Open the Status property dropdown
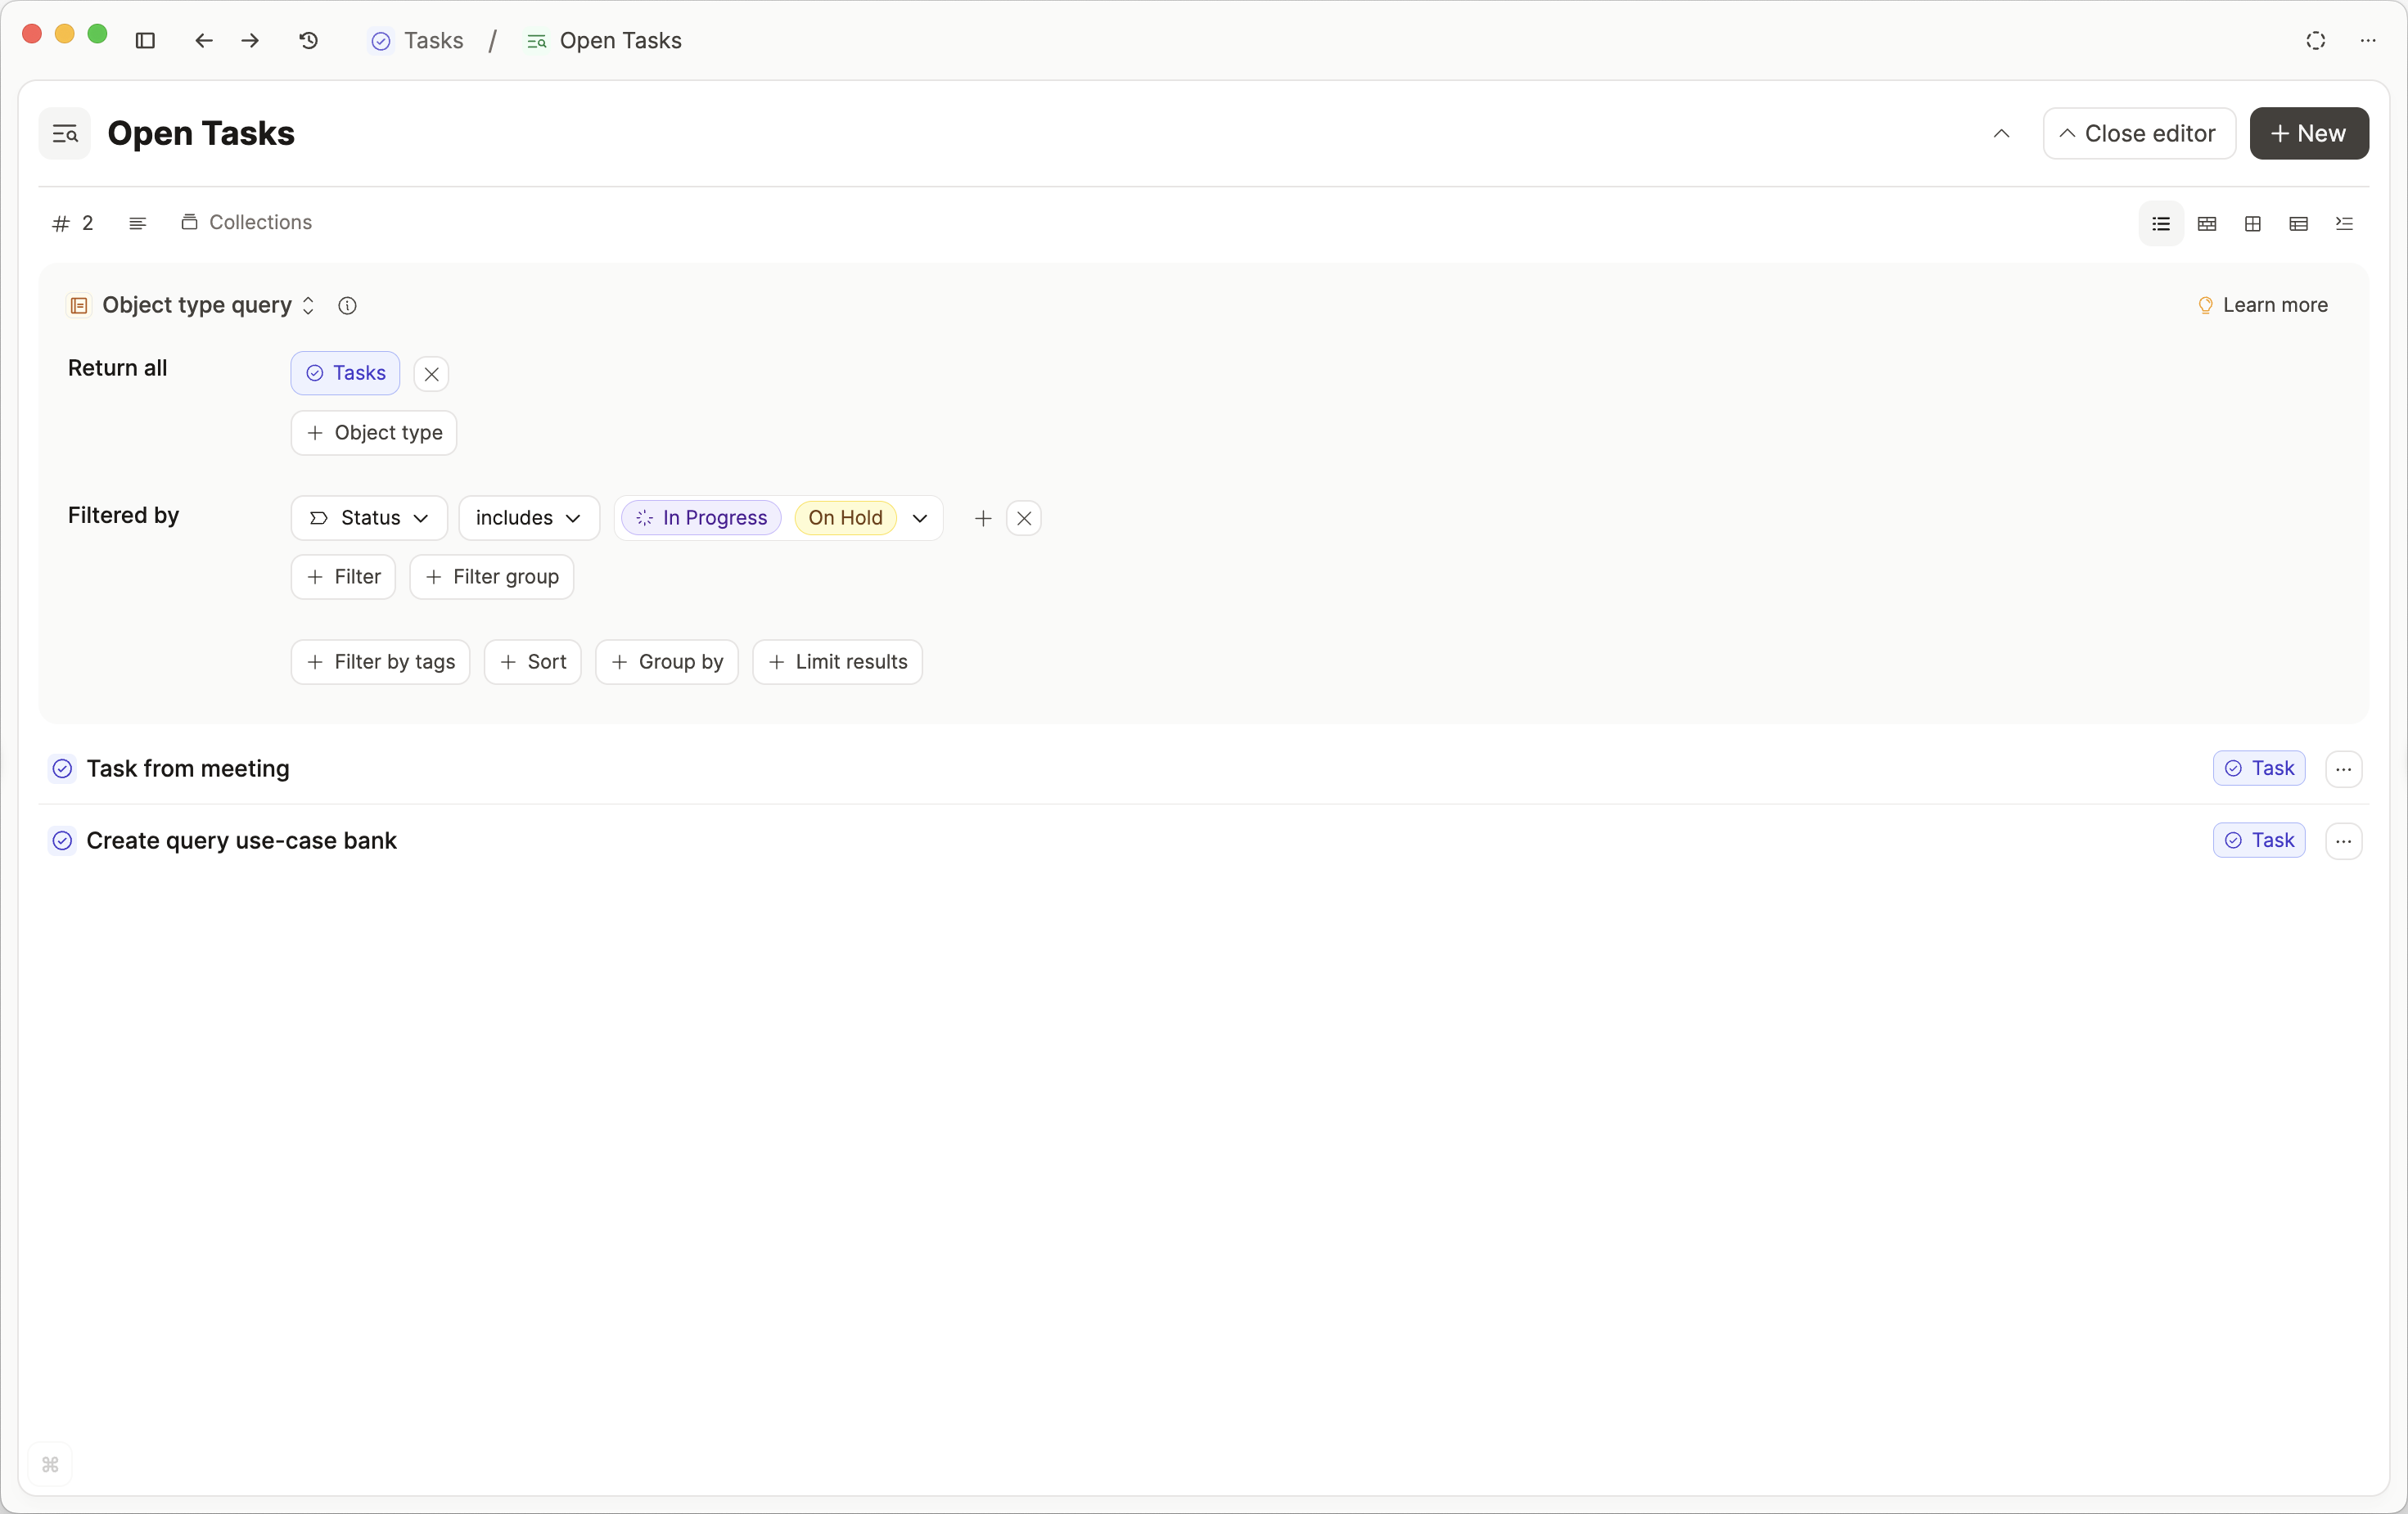Screen dimensions: 2408x1514 [x=369, y=517]
